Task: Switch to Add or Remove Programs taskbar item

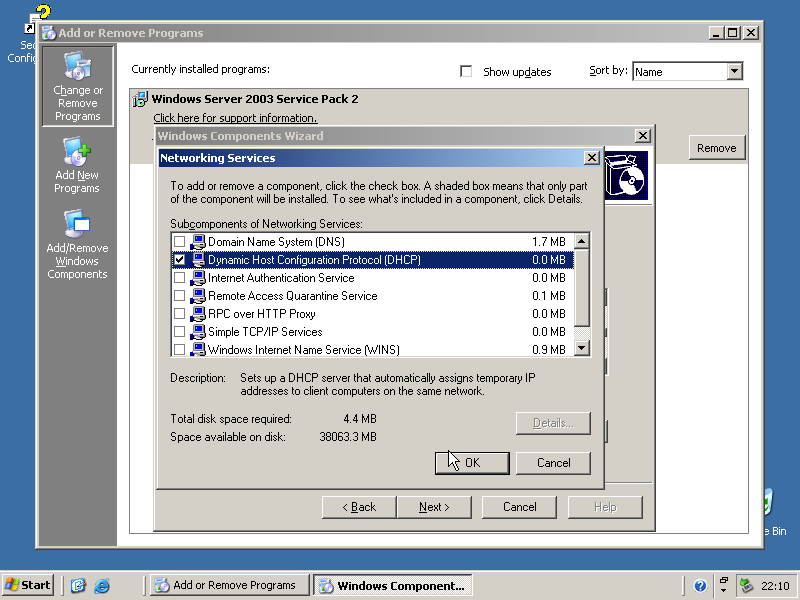Action: pyautogui.click(x=230, y=586)
